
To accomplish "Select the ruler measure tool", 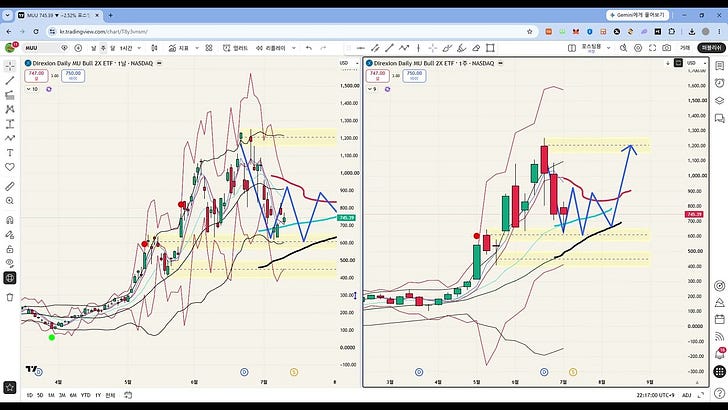I will (10, 187).
